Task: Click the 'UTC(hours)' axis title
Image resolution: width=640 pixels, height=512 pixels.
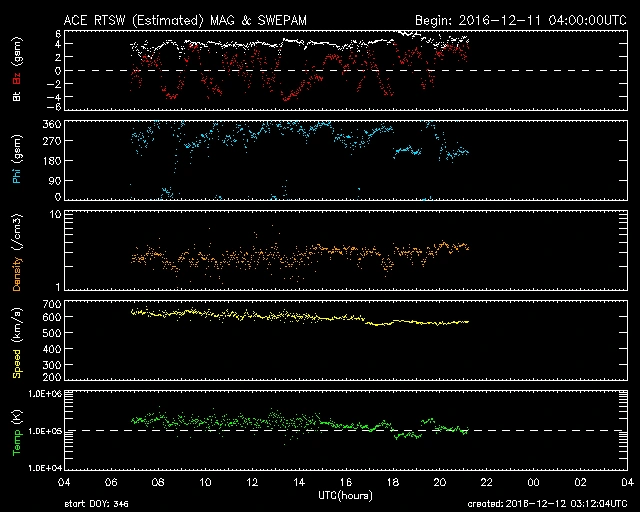Action: pyautogui.click(x=345, y=496)
